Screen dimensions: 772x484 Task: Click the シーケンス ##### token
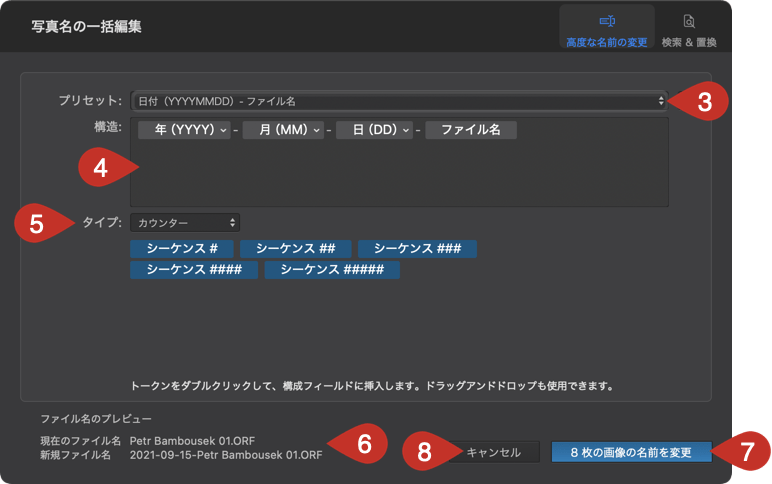(332, 270)
